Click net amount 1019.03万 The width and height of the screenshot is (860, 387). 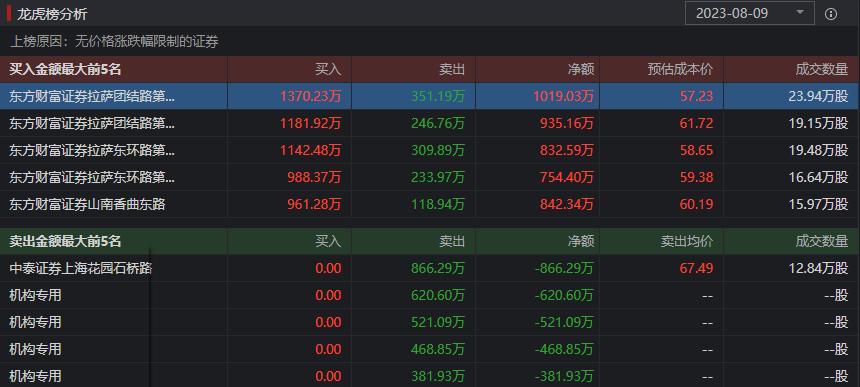coord(563,96)
